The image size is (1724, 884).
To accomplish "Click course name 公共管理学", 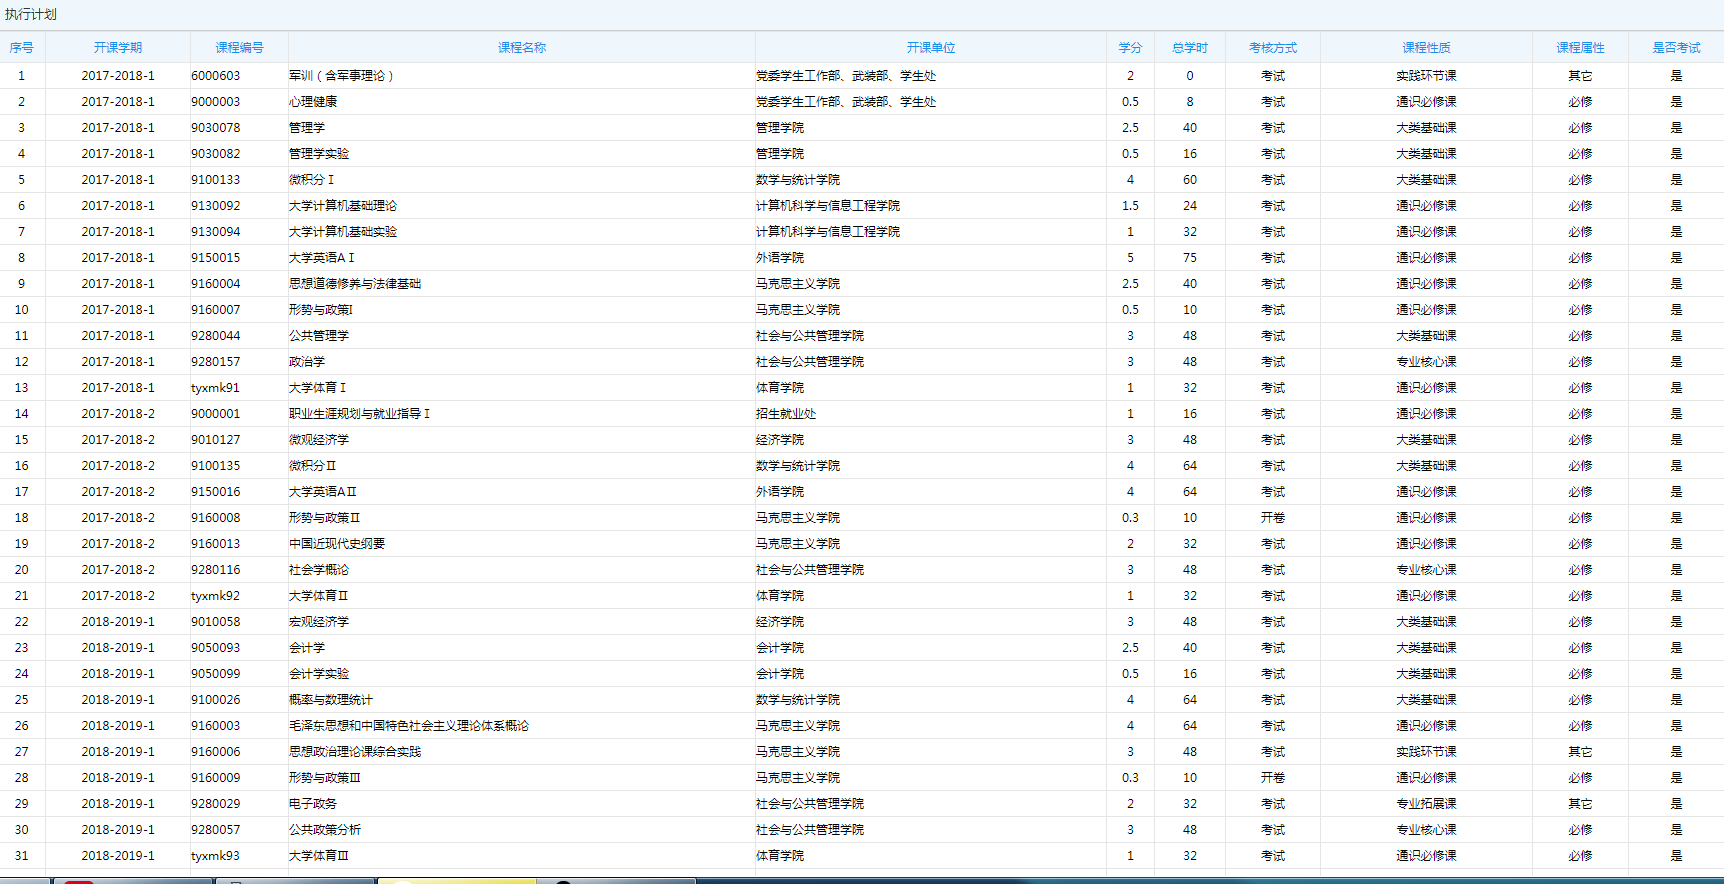I will pyautogui.click(x=319, y=336).
